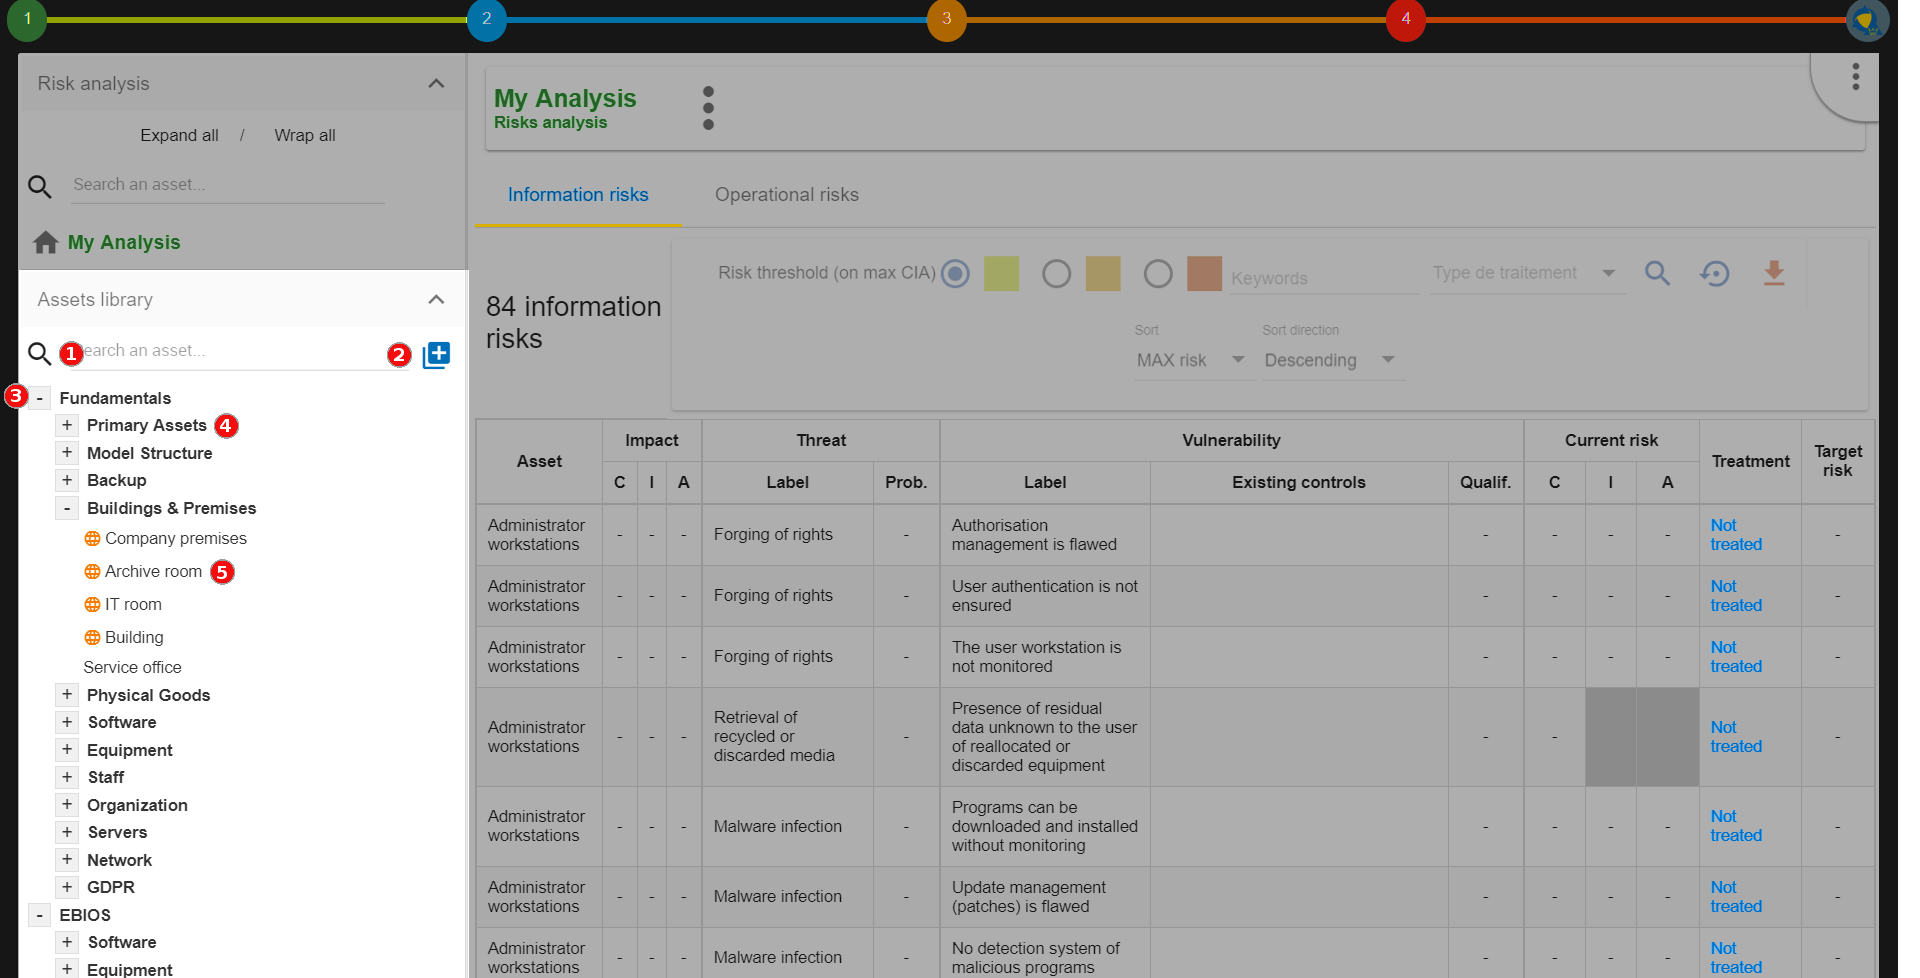Click the green threshold color swatch
Viewport: 1920px width, 978px height.
coord(1001,273)
